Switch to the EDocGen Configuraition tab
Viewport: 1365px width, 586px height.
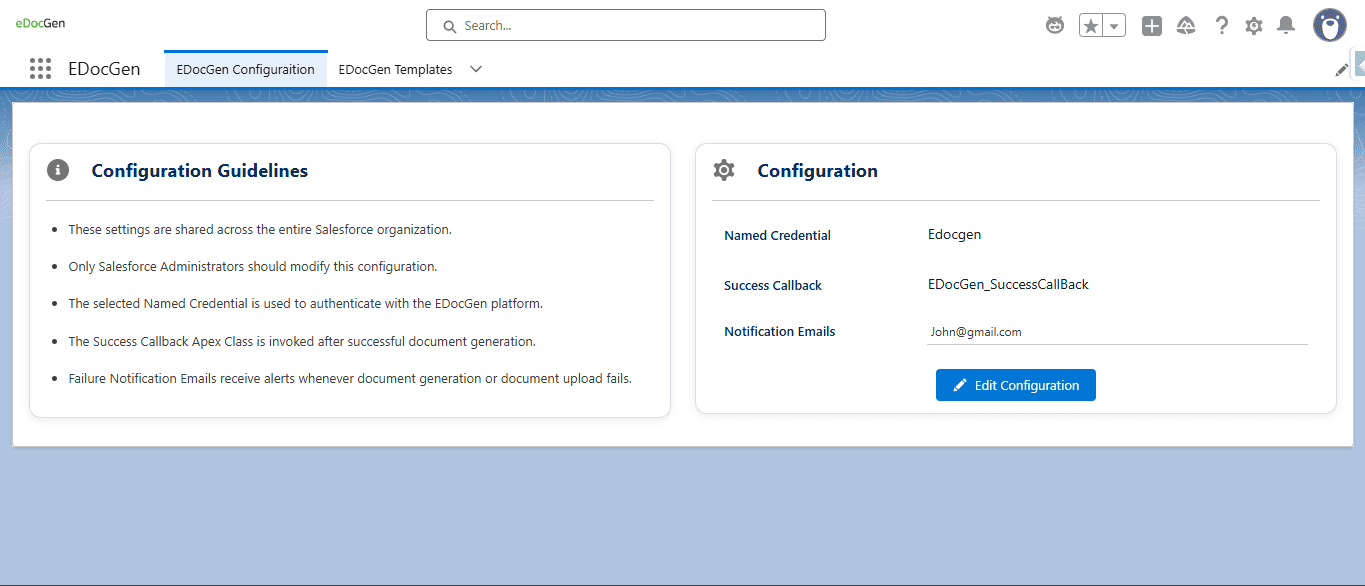pyautogui.click(x=246, y=69)
